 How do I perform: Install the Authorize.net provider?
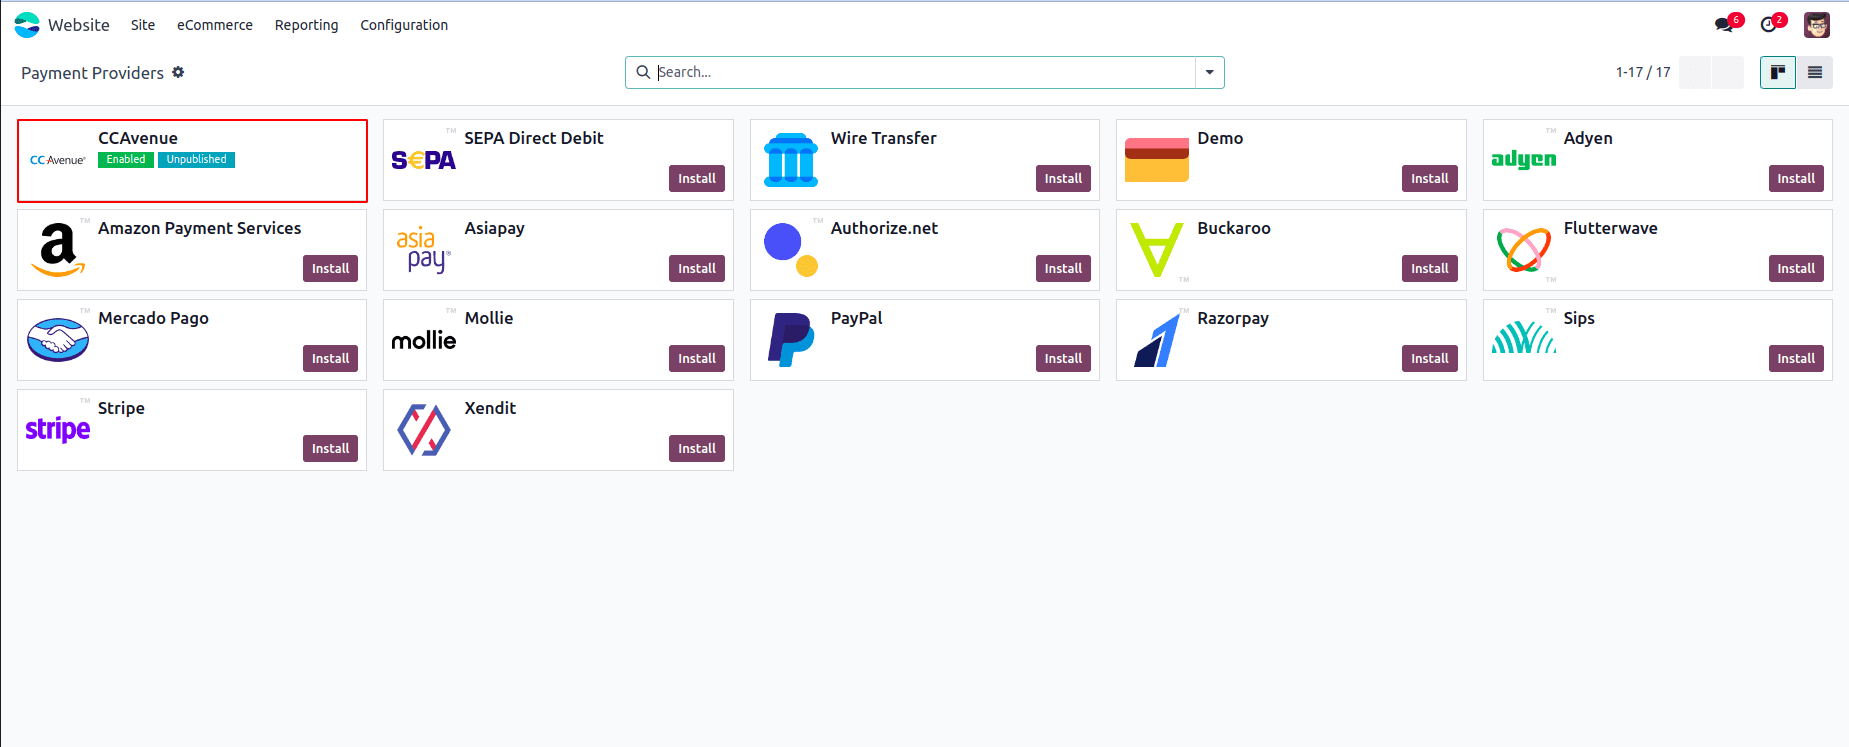coord(1063,268)
